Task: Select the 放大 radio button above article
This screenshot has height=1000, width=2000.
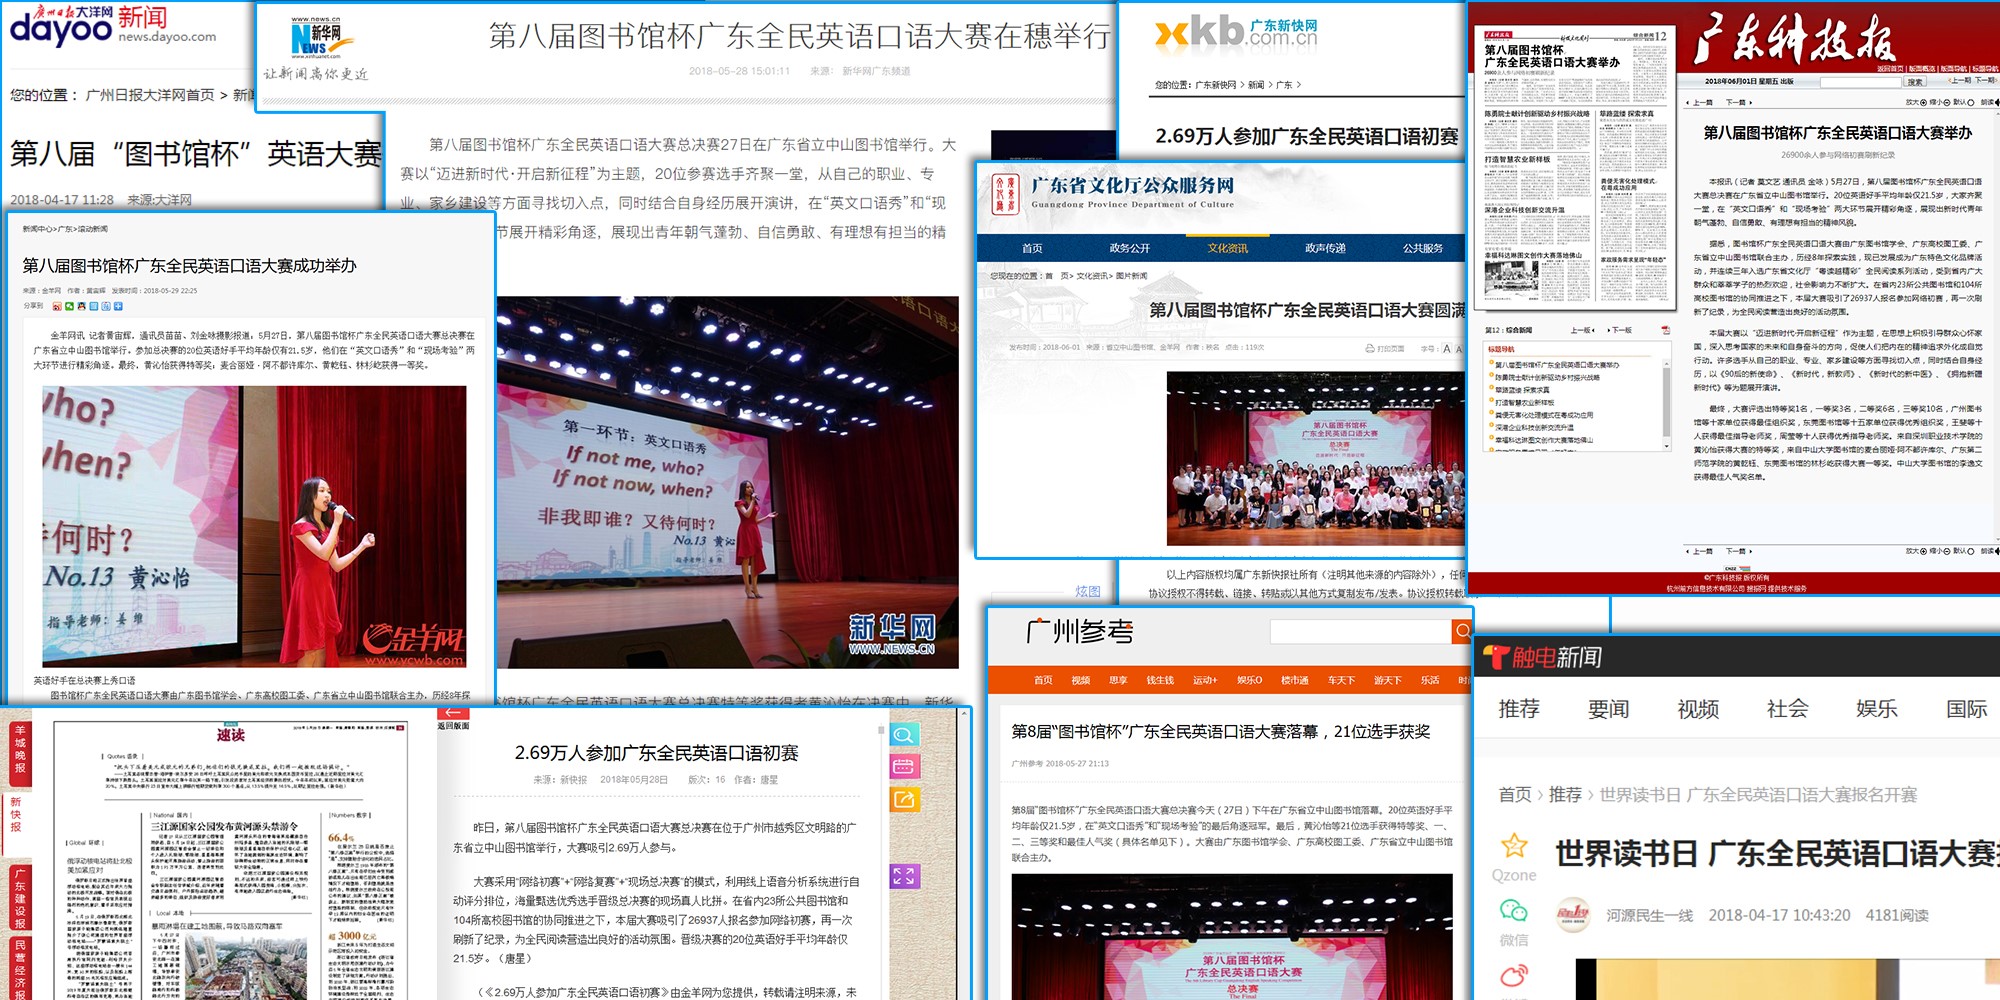Action: tap(1921, 102)
